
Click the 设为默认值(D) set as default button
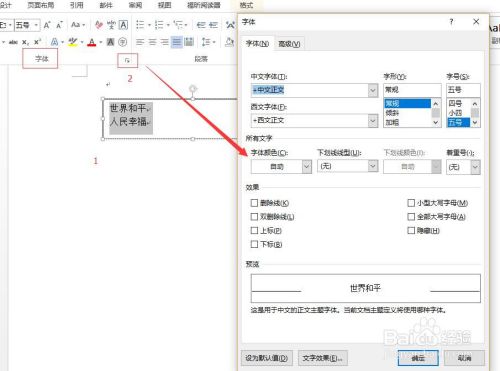(x=267, y=358)
